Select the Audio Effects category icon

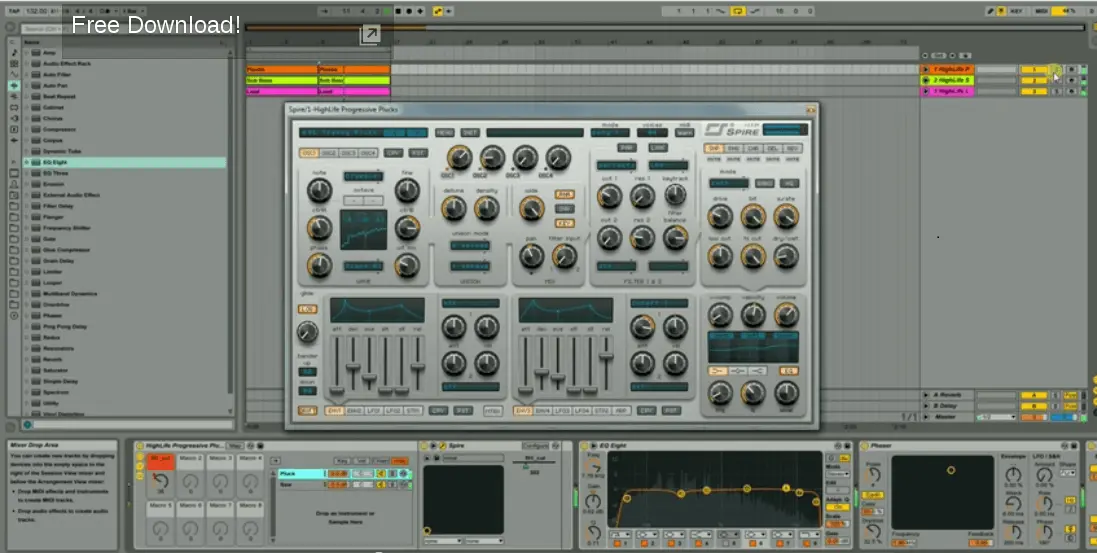(x=14, y=85)
